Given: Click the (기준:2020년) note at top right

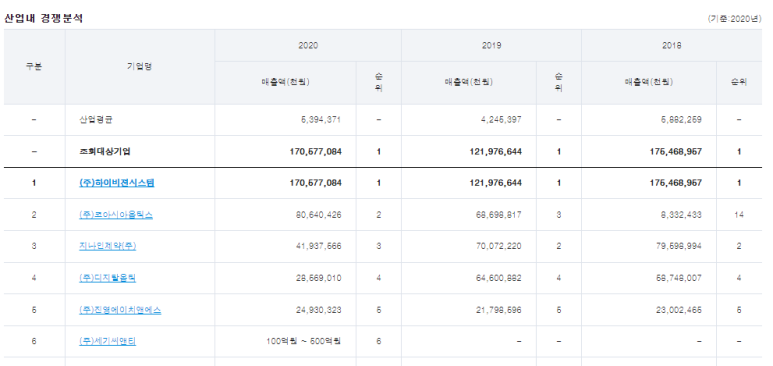Looking at the screenshot, I should [x=735, y=19].
